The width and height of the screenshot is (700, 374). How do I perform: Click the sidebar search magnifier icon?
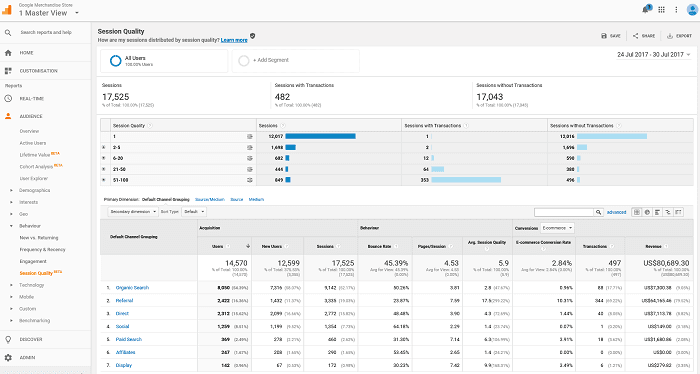[x=8, y=33]
